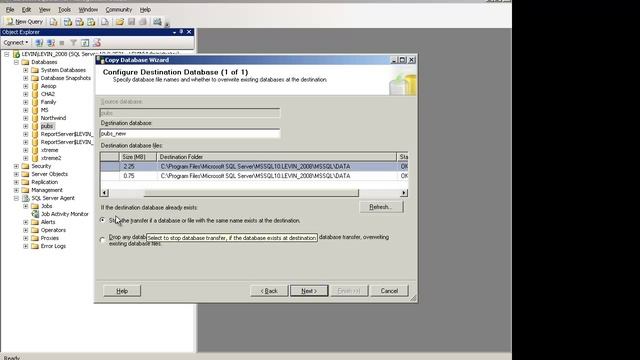Open the Help menu

tap(145, 9)
